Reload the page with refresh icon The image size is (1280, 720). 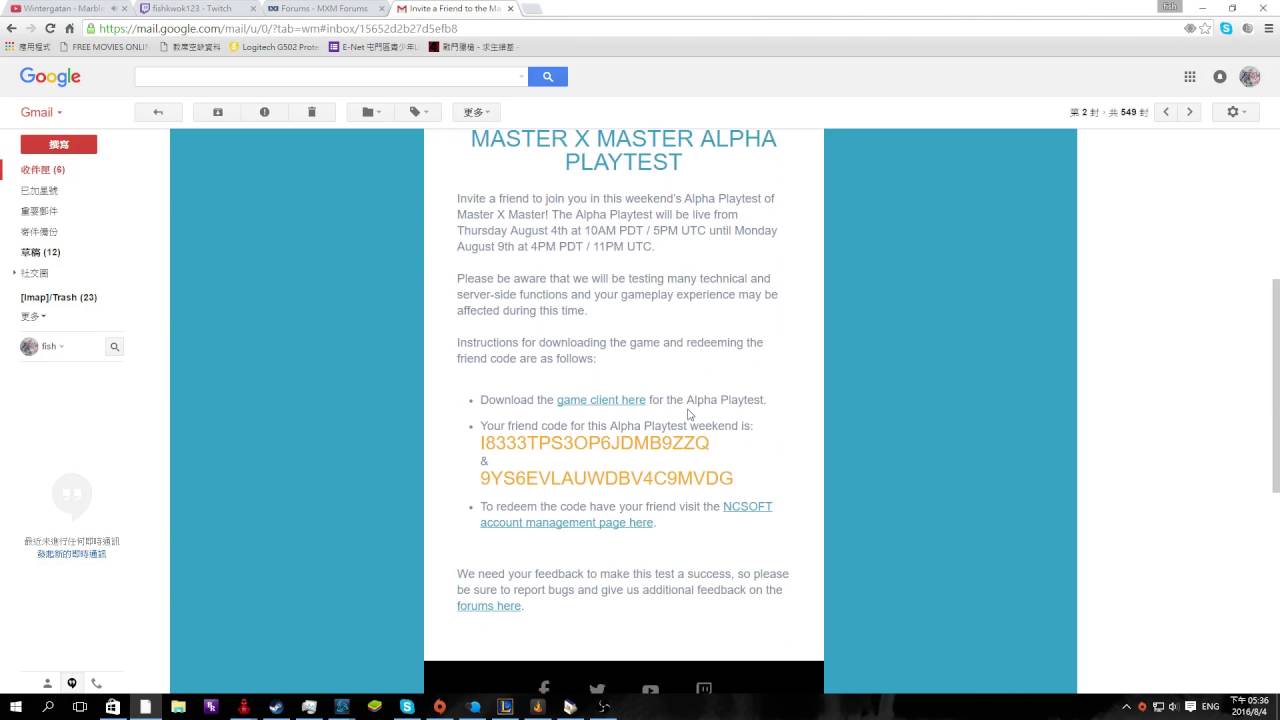(50, 29)
